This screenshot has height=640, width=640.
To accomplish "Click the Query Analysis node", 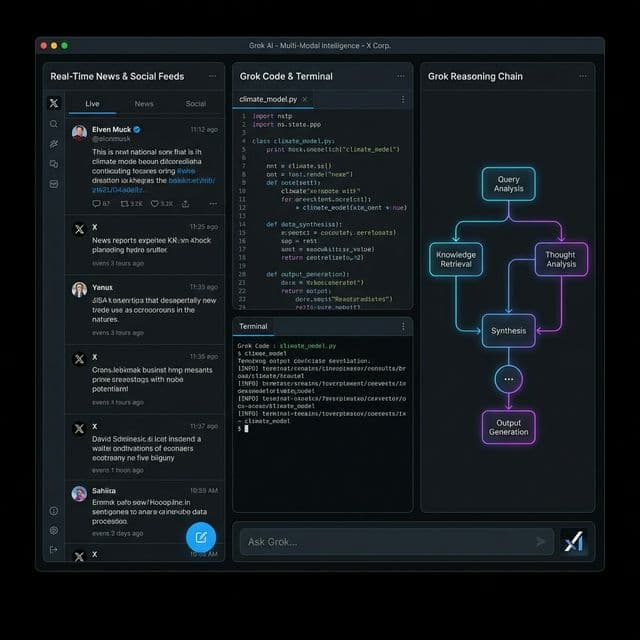I will (509, 184).
